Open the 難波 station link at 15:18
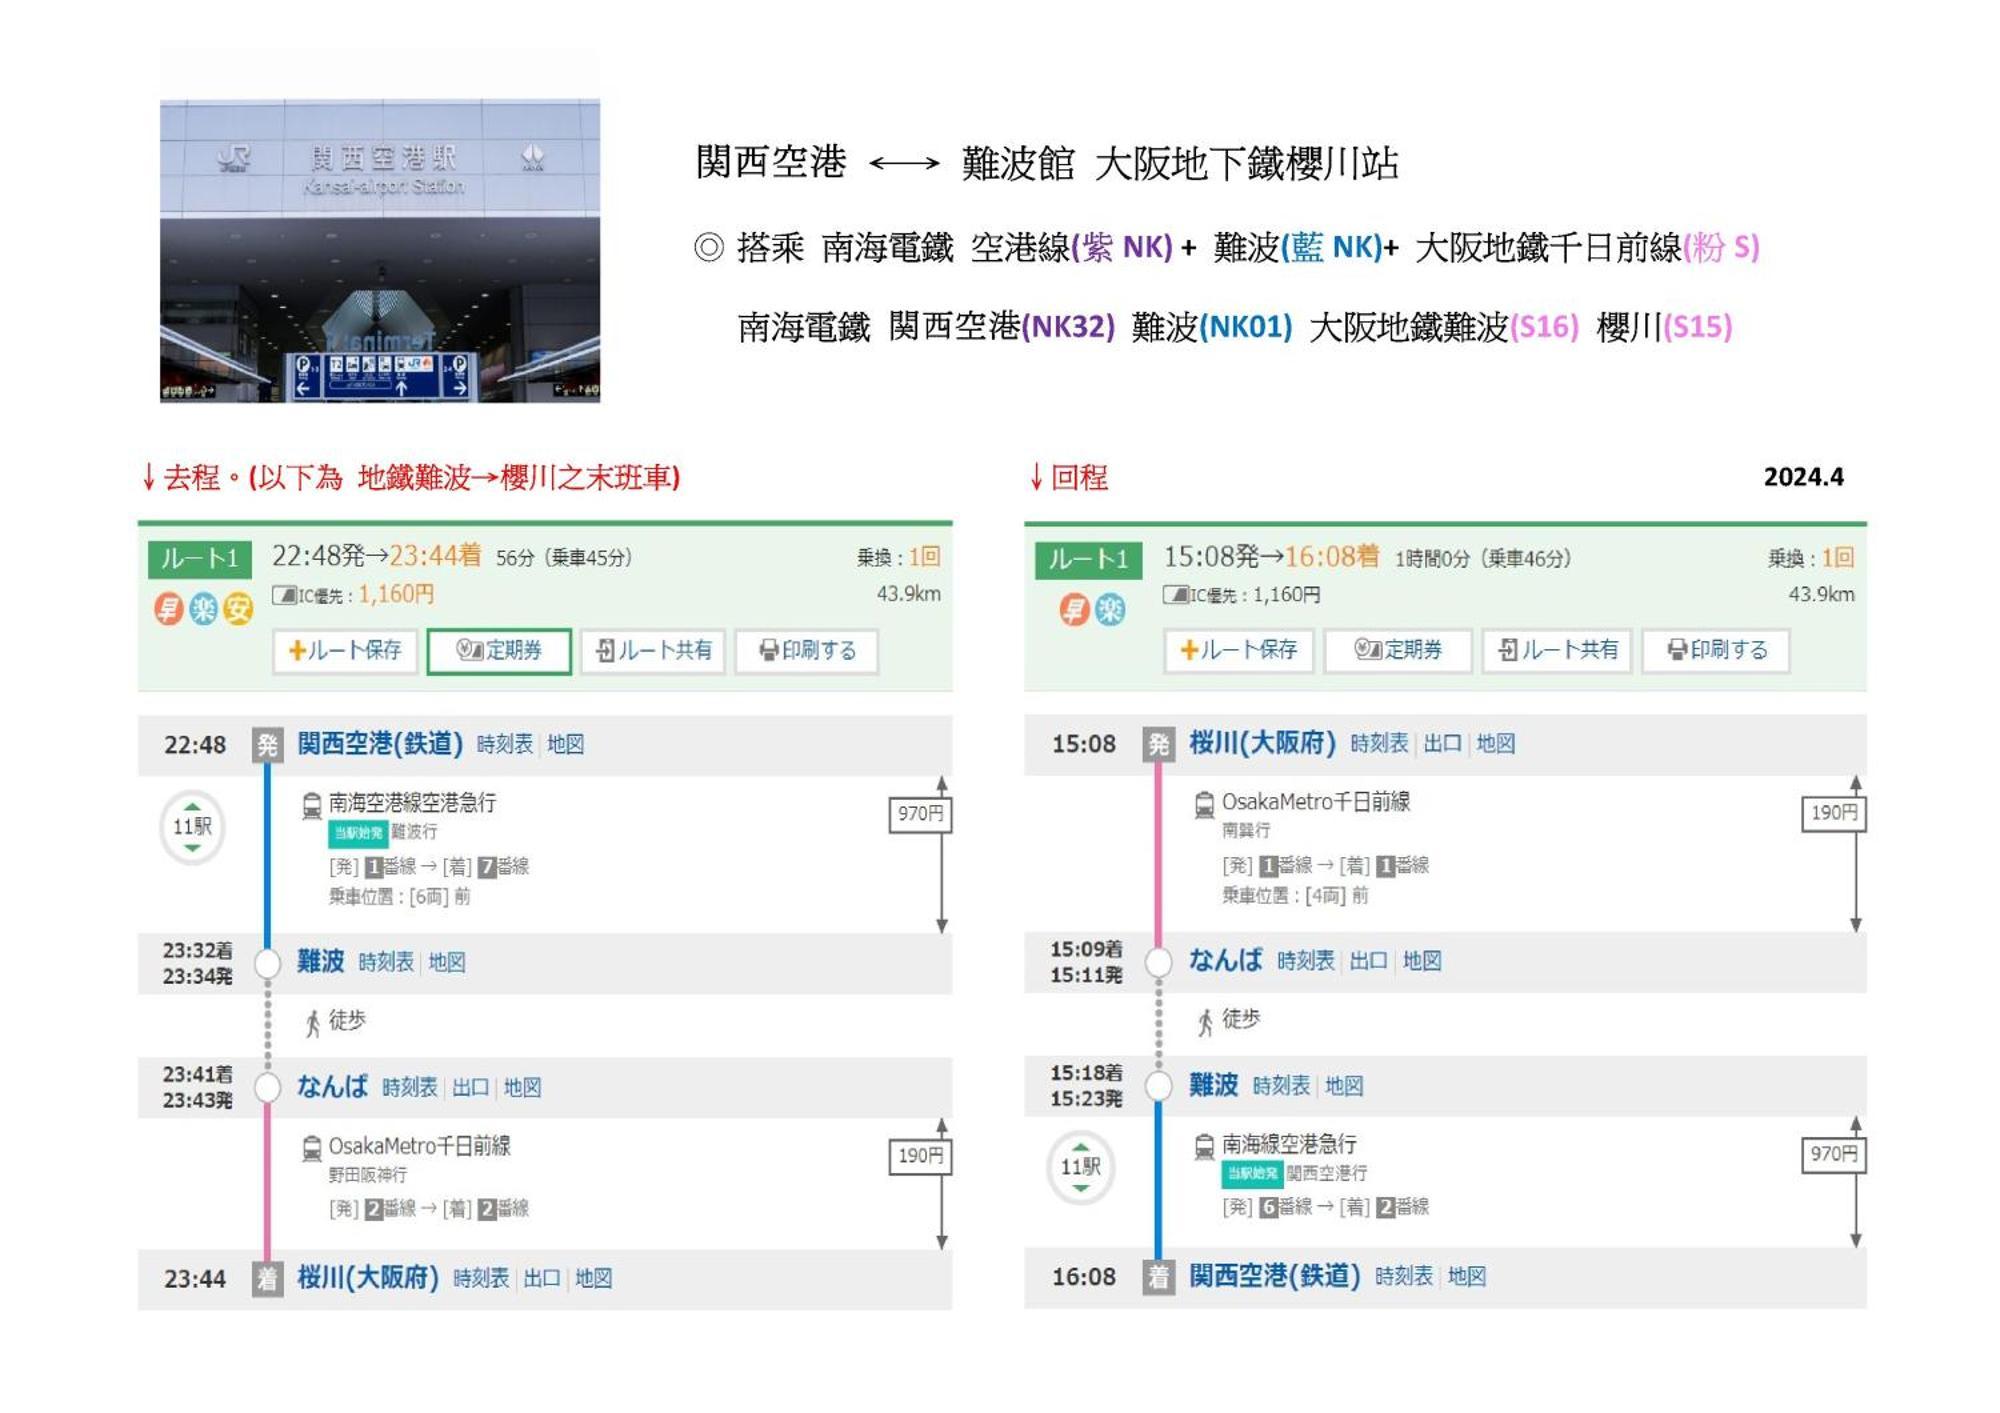The width and height of the screenshot is (2000, 1413). point(1213,1086)
